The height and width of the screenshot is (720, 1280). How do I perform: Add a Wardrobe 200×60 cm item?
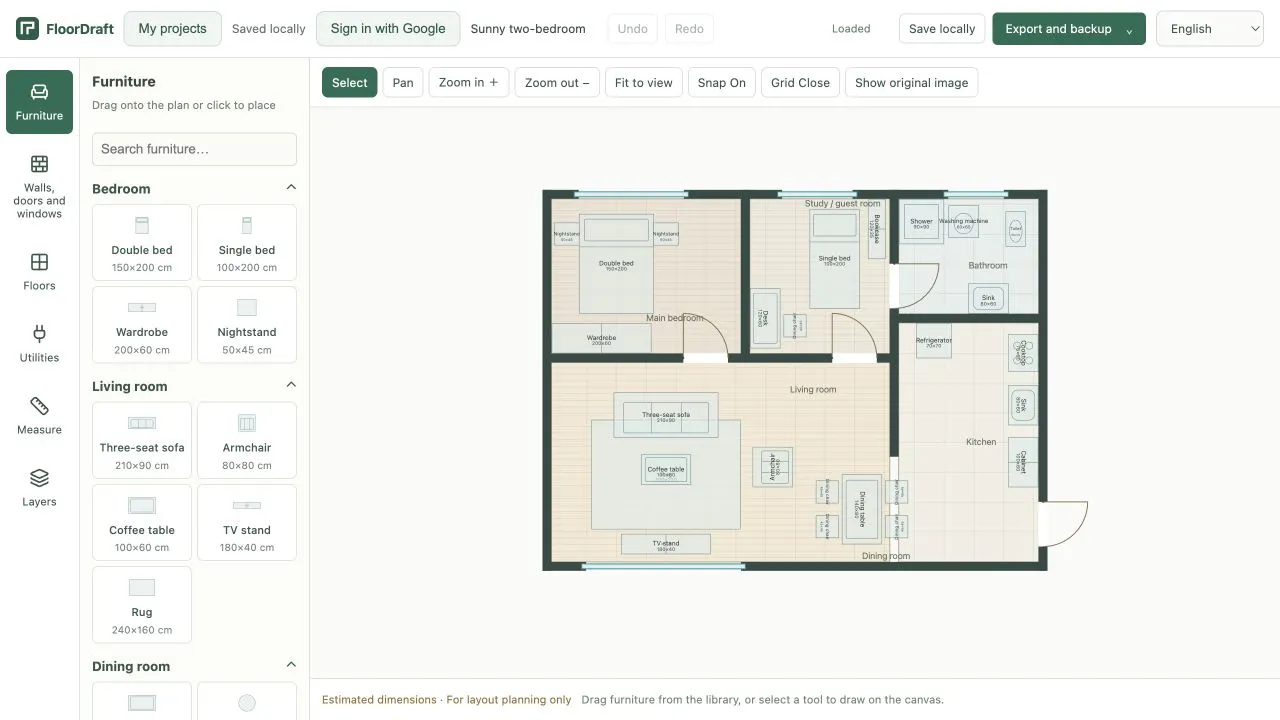pos(142,325)
